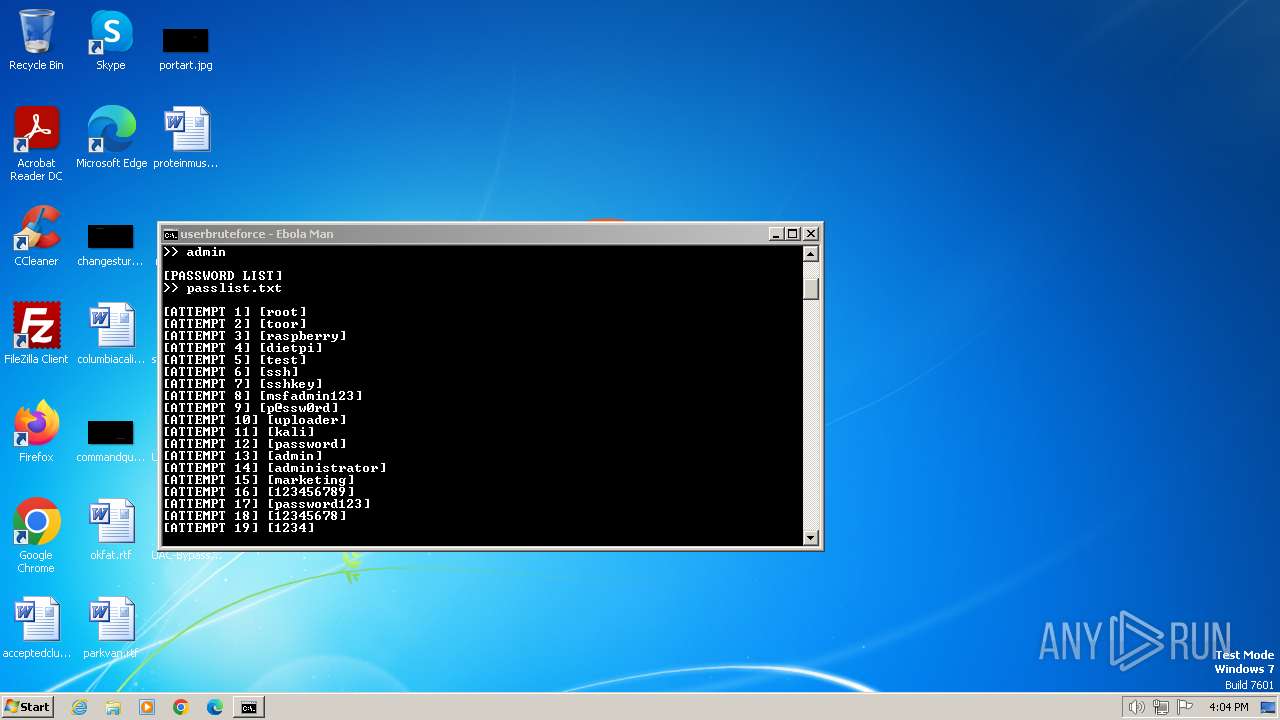1280x720 pixels.
Task: Launch FileZilla Client from the desktop
Action: pyautogui.click(x=36, y=334)
